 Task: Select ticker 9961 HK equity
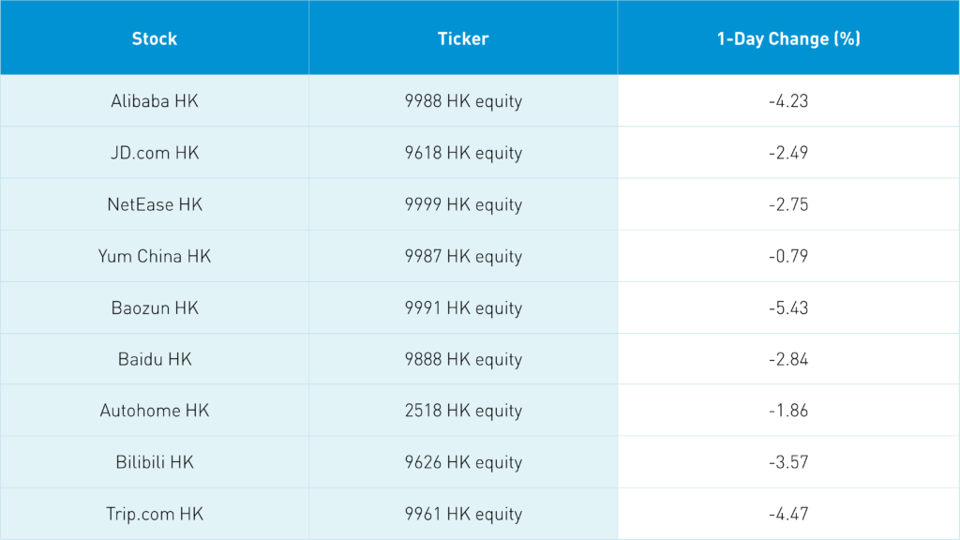(463, 514)
